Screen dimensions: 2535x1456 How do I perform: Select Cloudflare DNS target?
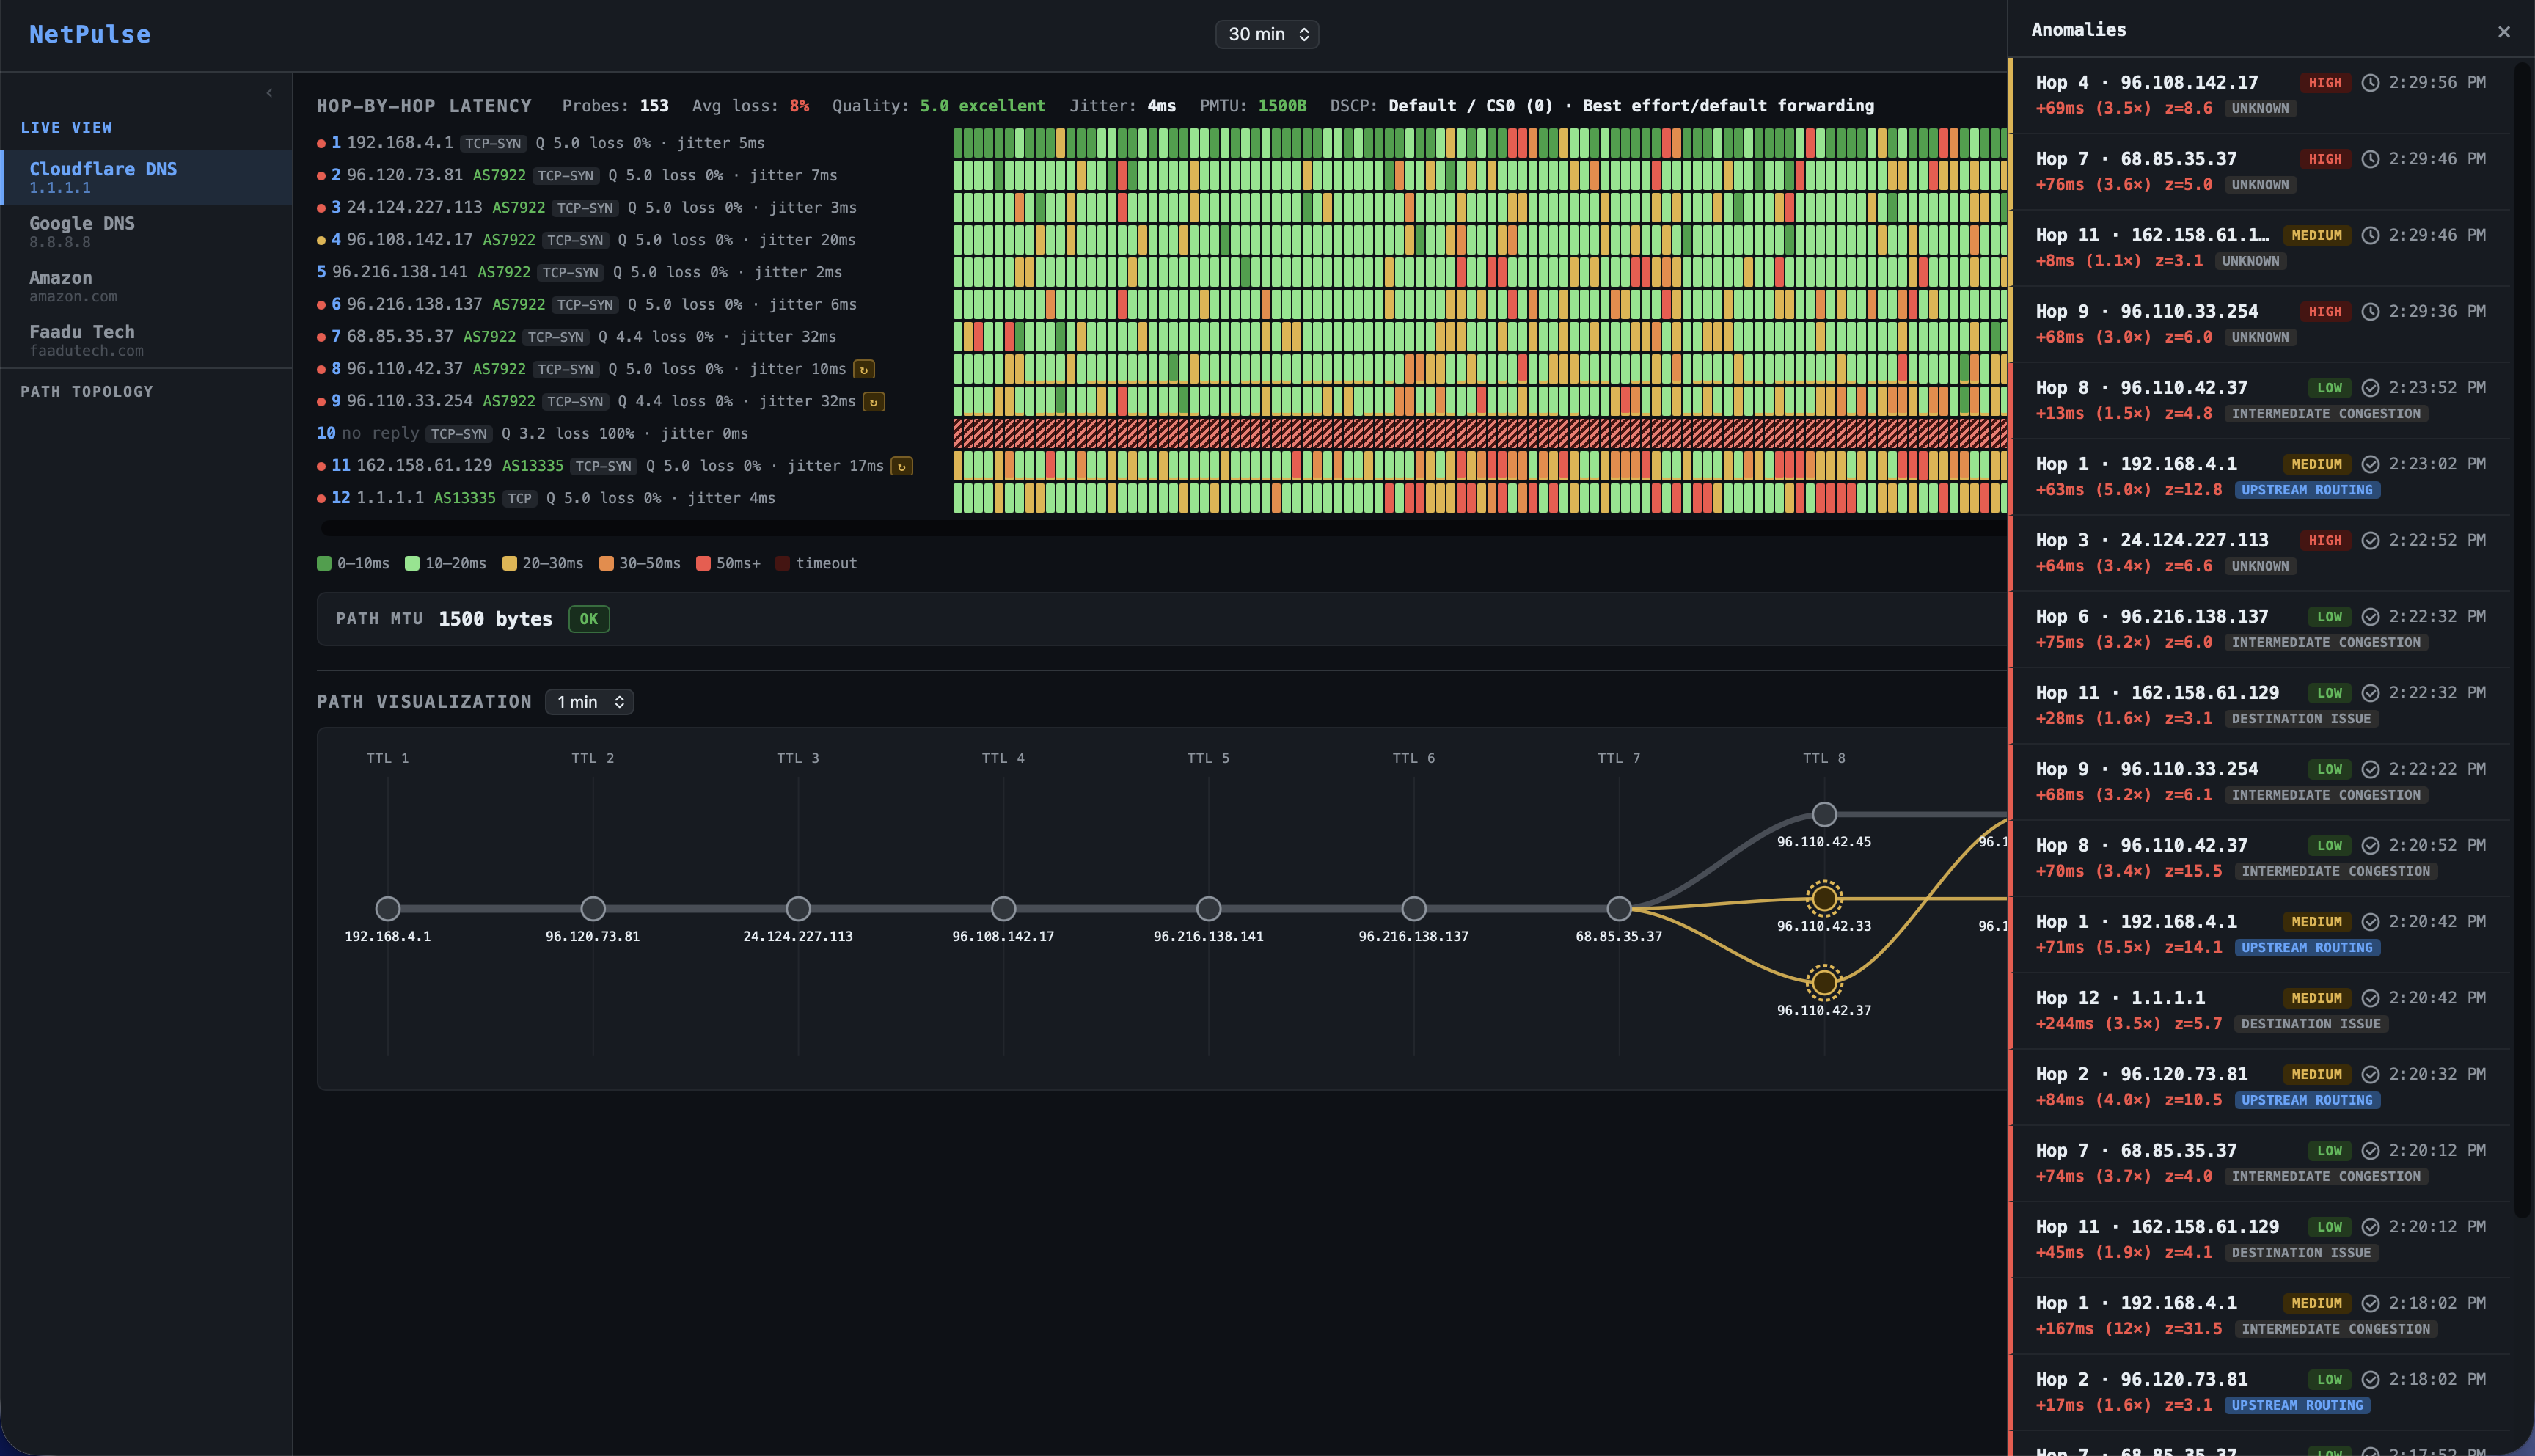146,177
